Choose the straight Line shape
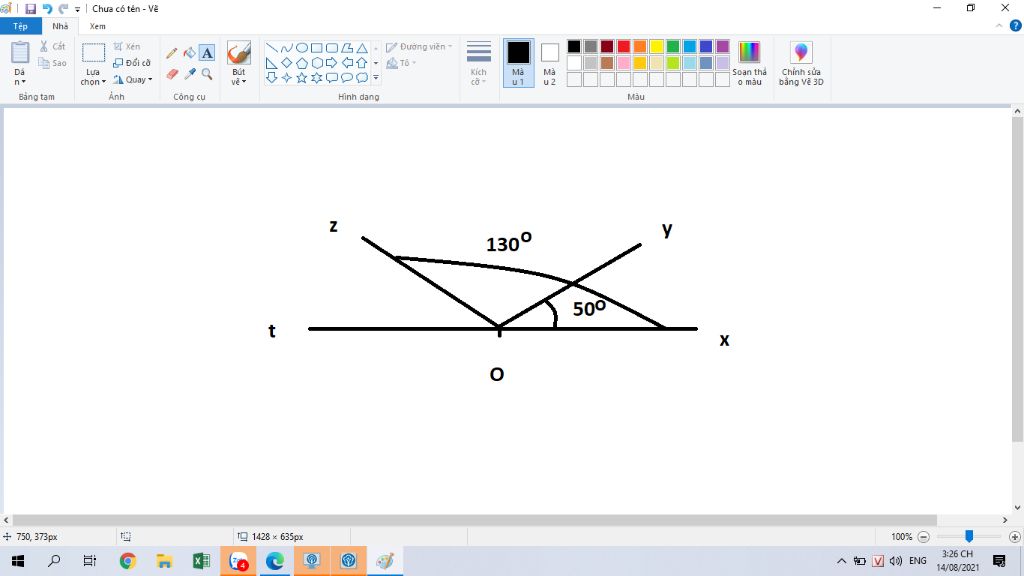The width and height of the screenshot is (1024, 576). click(x=272, y=48)
